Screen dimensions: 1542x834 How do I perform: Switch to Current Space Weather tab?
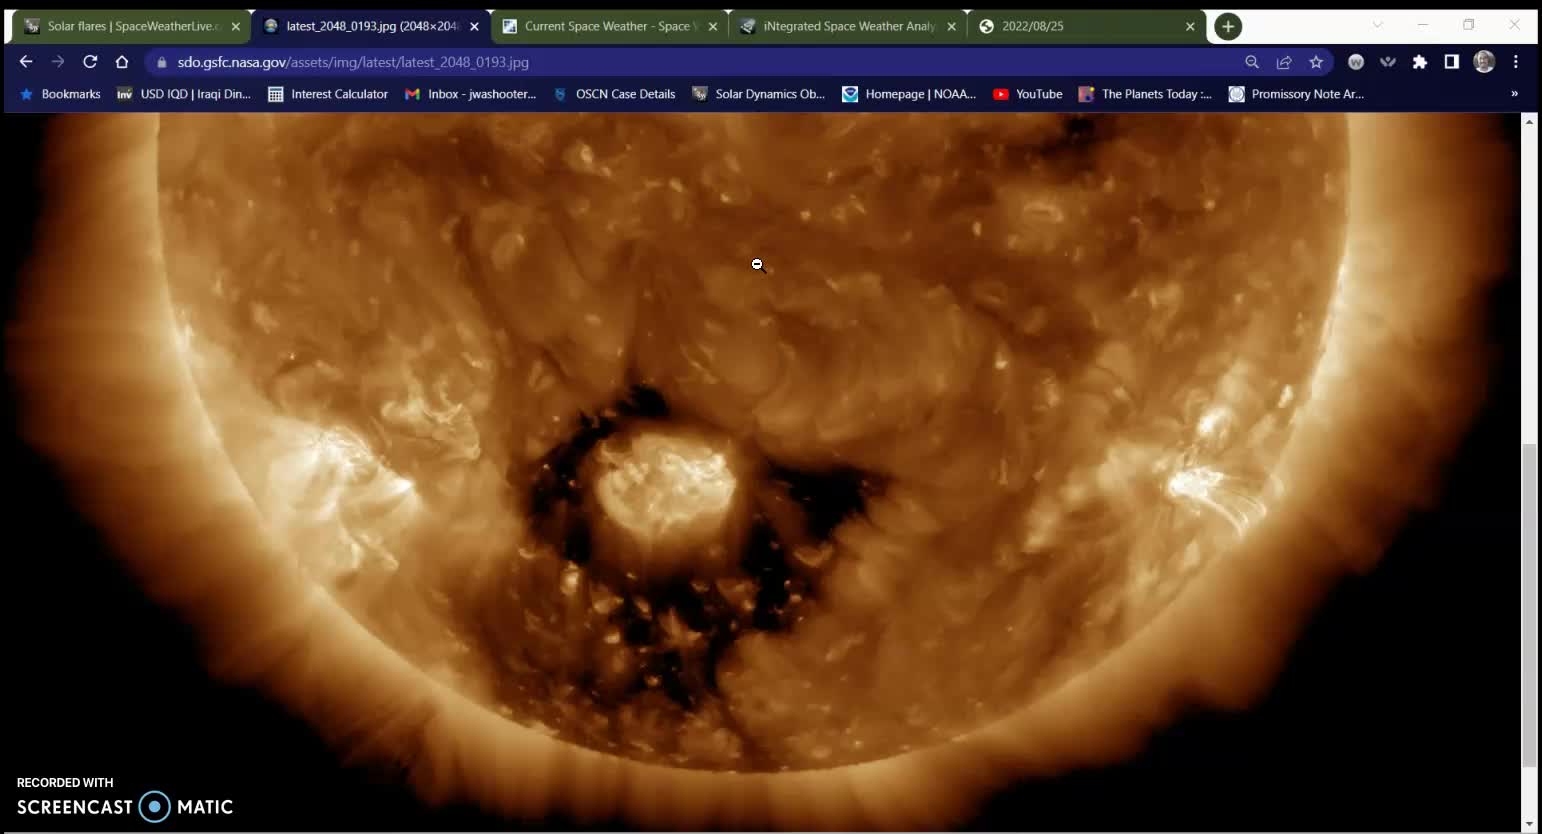tap(608, 26)
